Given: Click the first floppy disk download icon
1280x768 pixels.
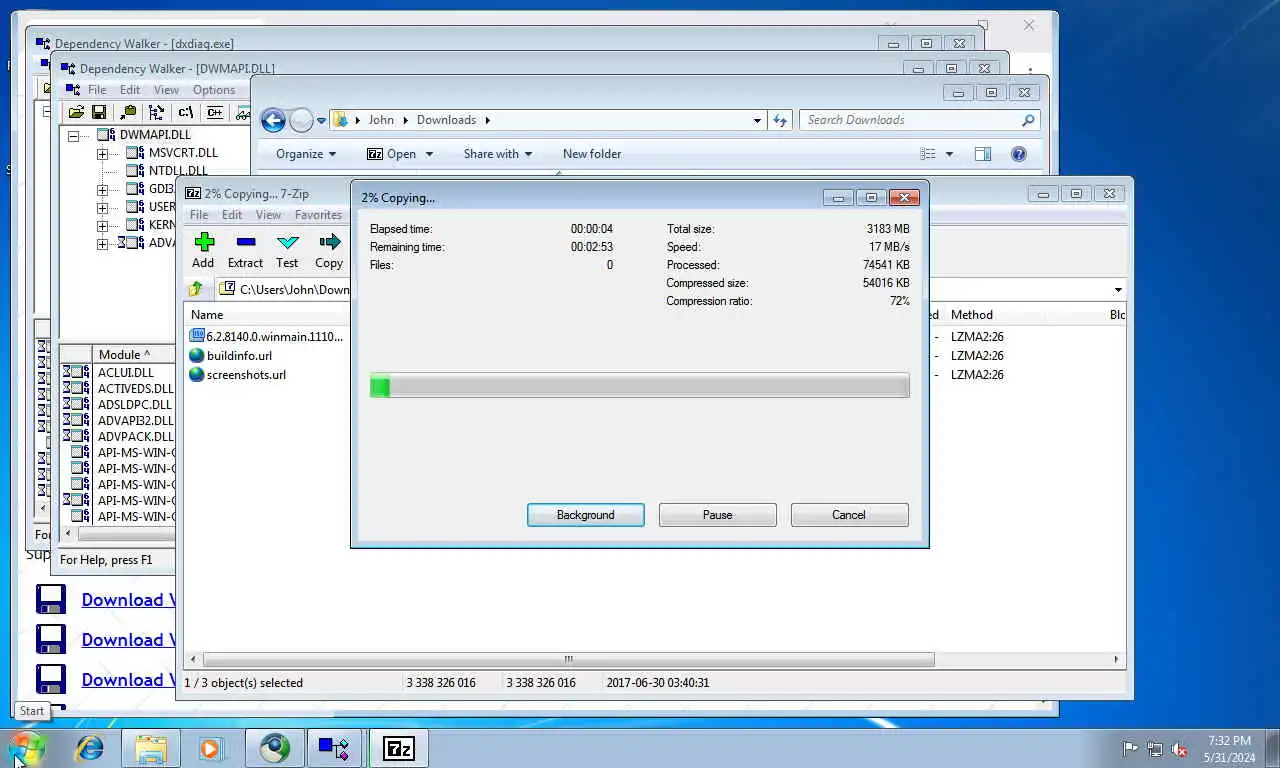Looking at the screenshot, I should click(51, 599).
